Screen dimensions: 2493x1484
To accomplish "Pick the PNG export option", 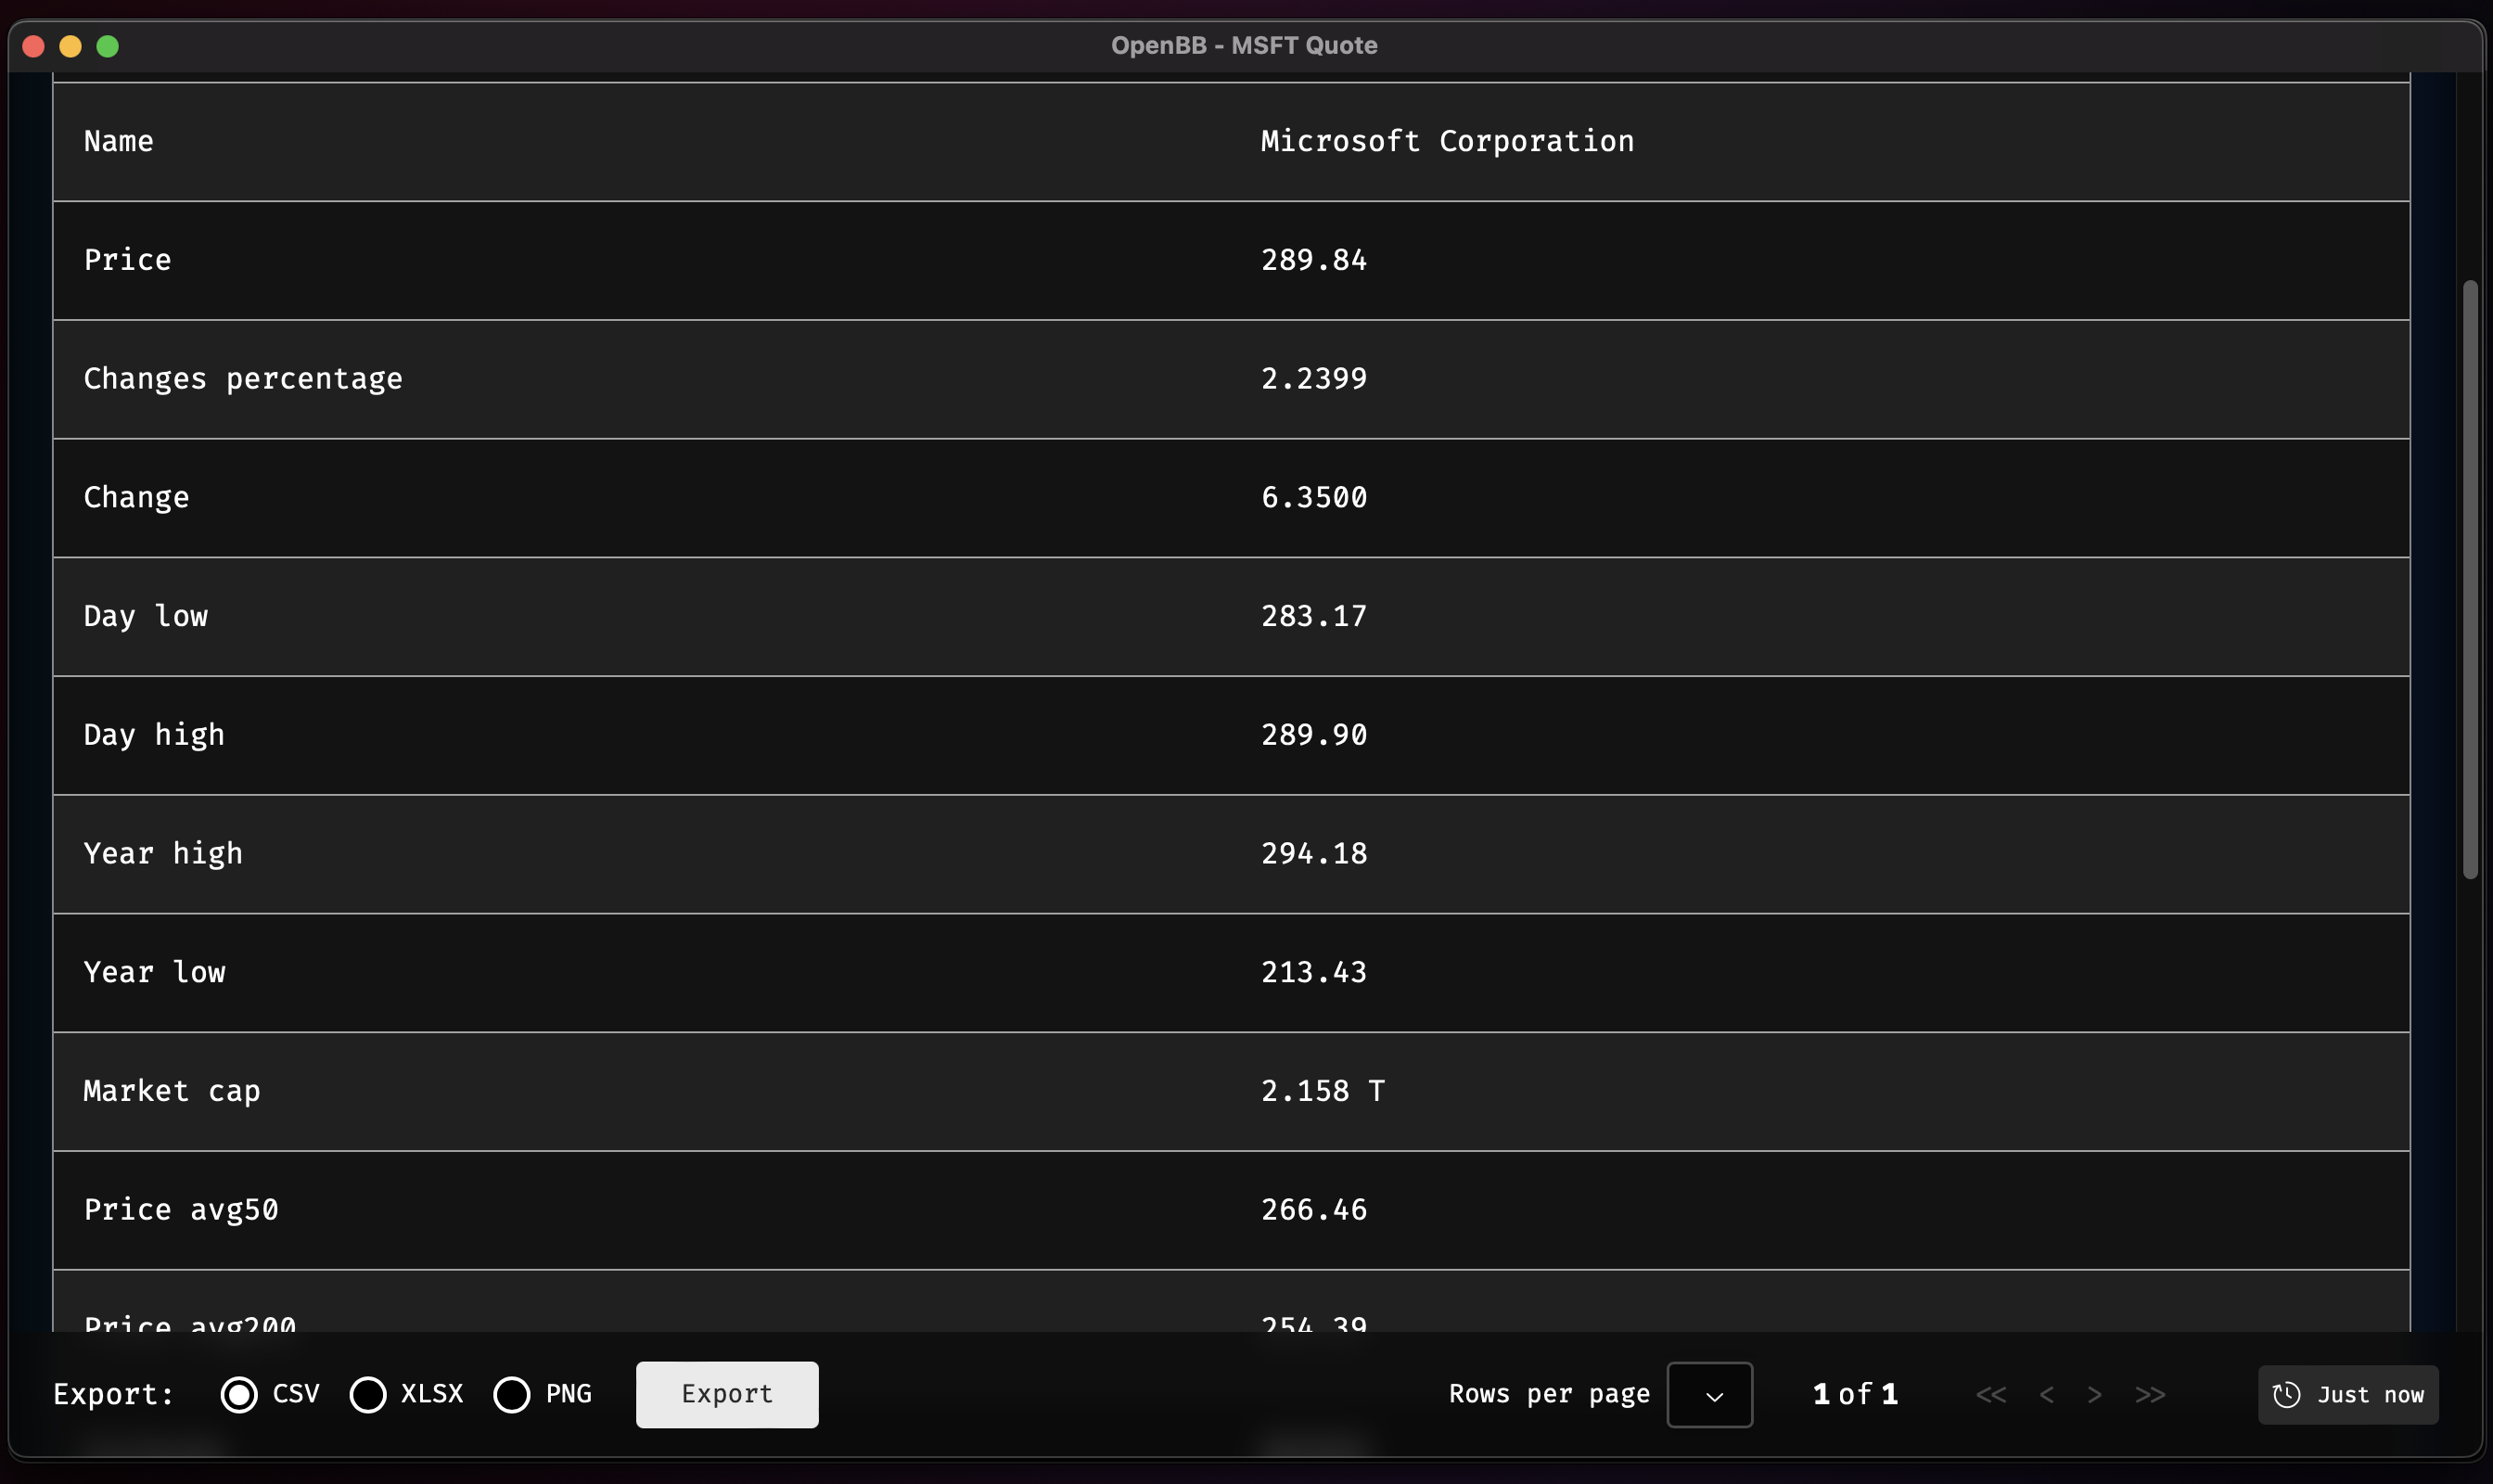I will pos(512,1394).
